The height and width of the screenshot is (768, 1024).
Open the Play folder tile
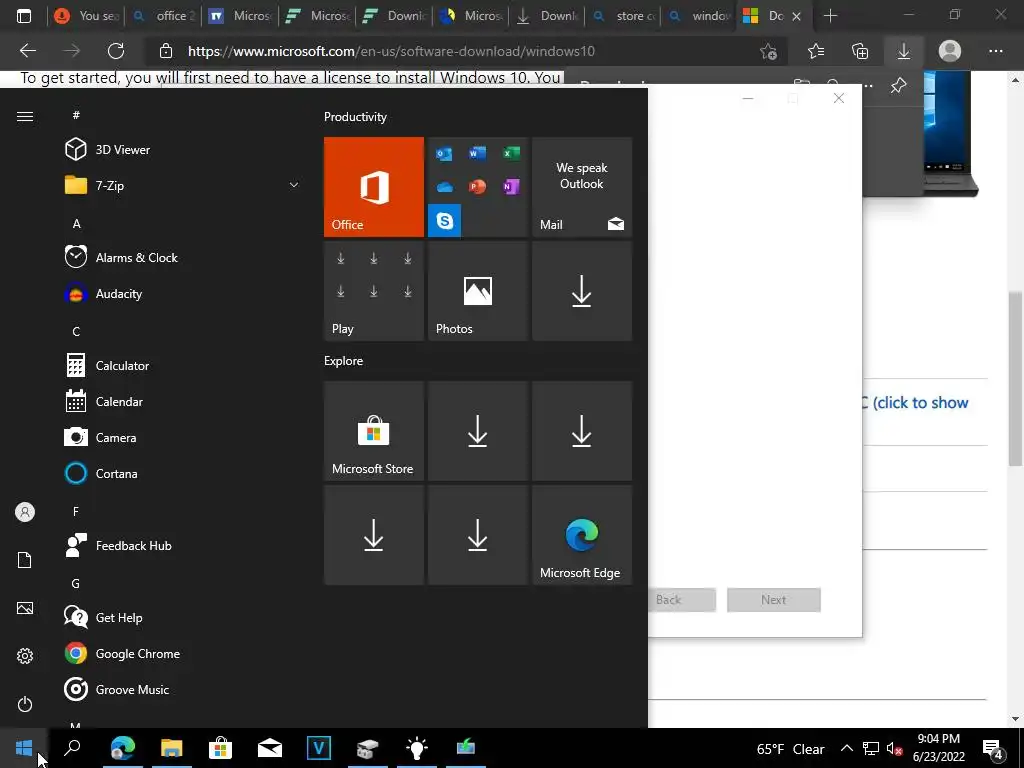(x=374, y=291)
